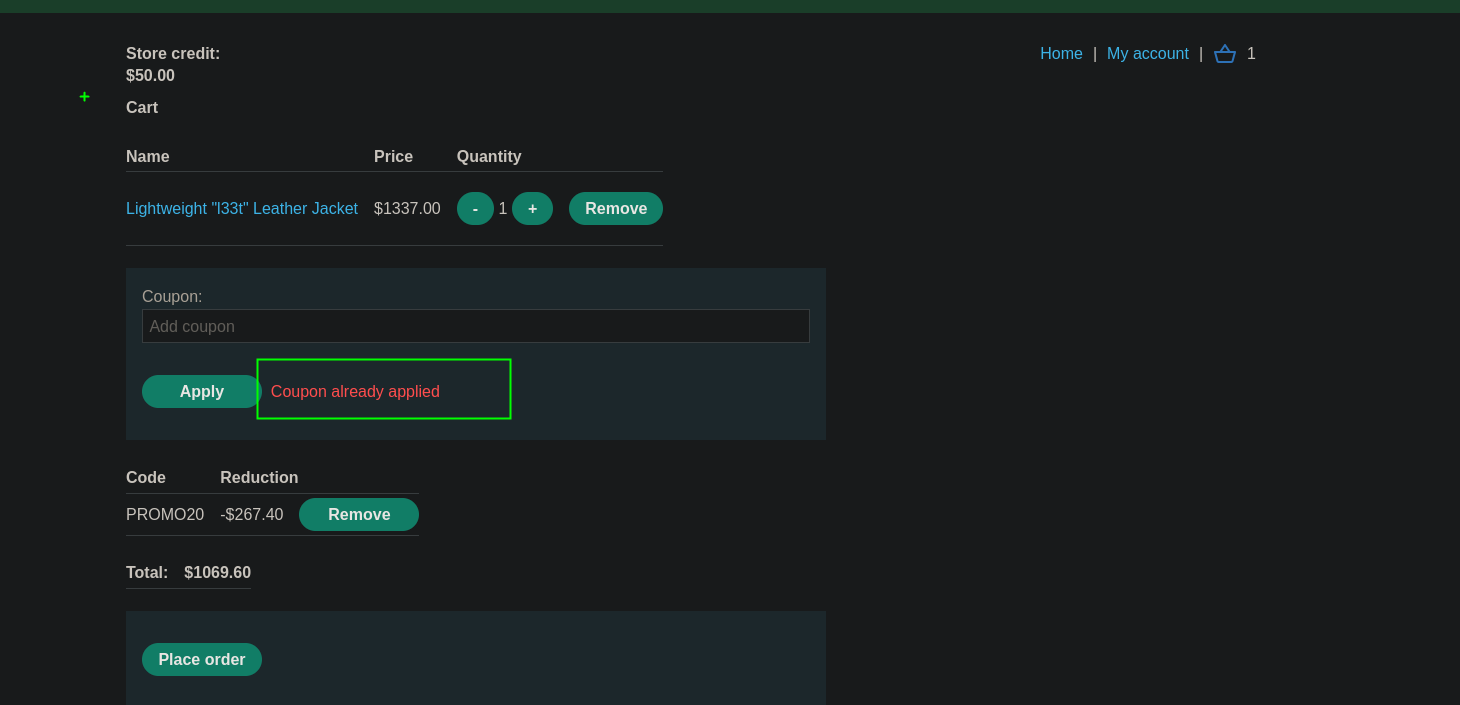Decrease jacket quantity with minus button
The height and width of the screenshot is (705, 1460).
475,209
